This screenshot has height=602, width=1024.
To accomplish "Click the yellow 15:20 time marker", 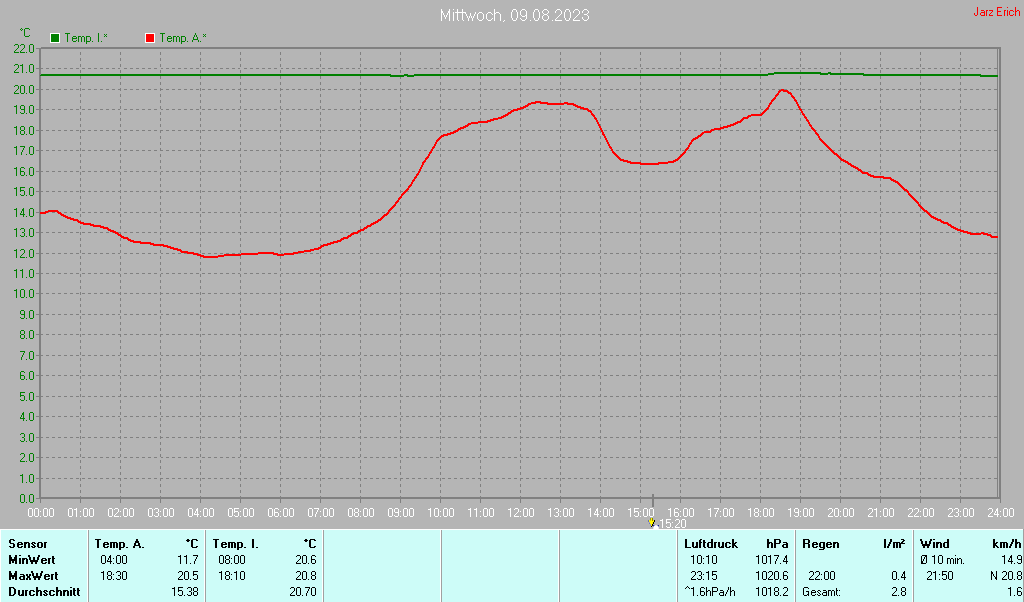I will [651, 523].
